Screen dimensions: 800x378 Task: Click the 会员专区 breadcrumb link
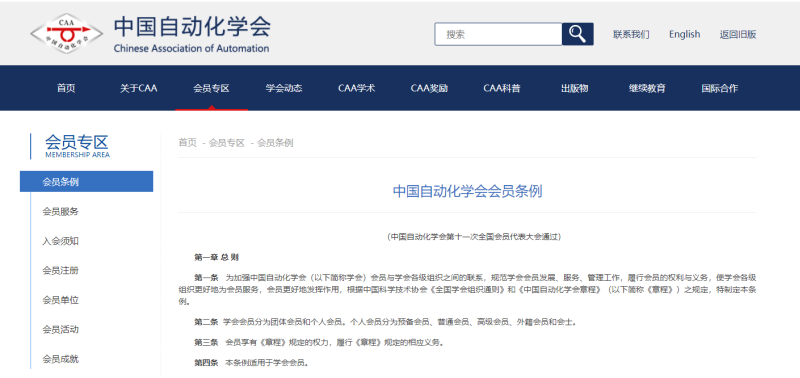pyautogui.click(x=227, y=143)
